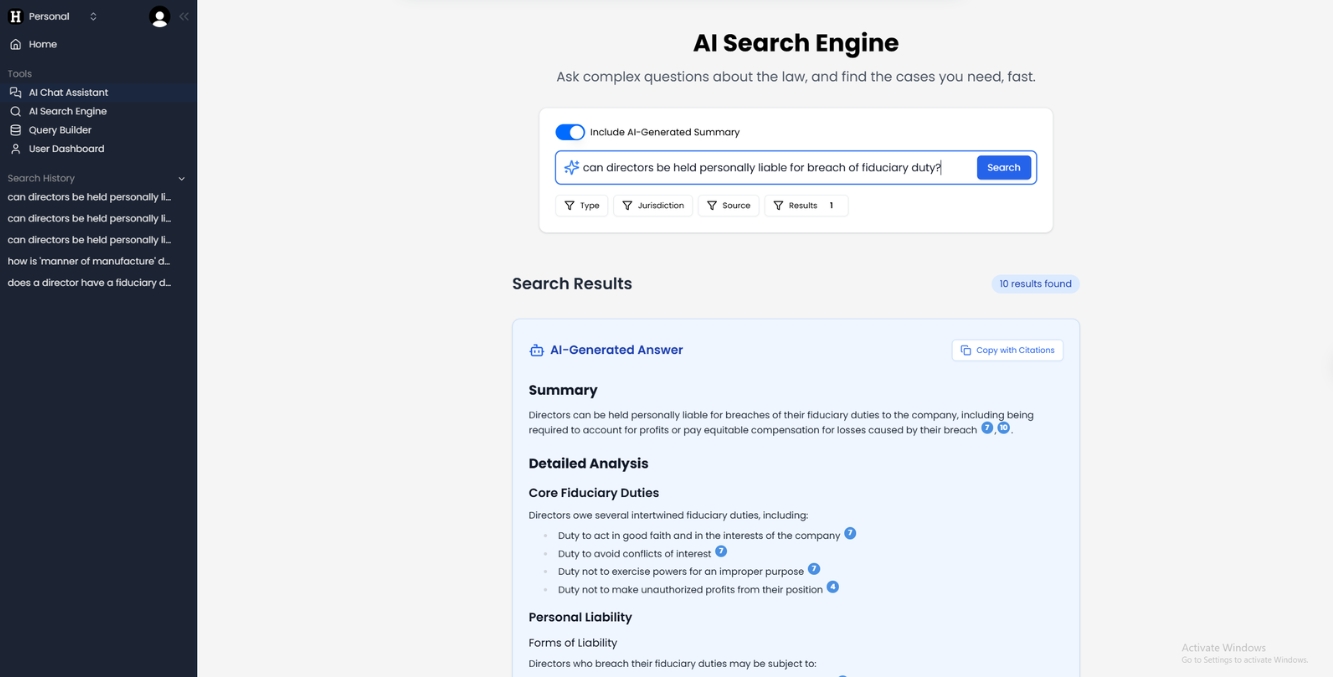Click citation badge 10 in Summary

point(1004,428)
